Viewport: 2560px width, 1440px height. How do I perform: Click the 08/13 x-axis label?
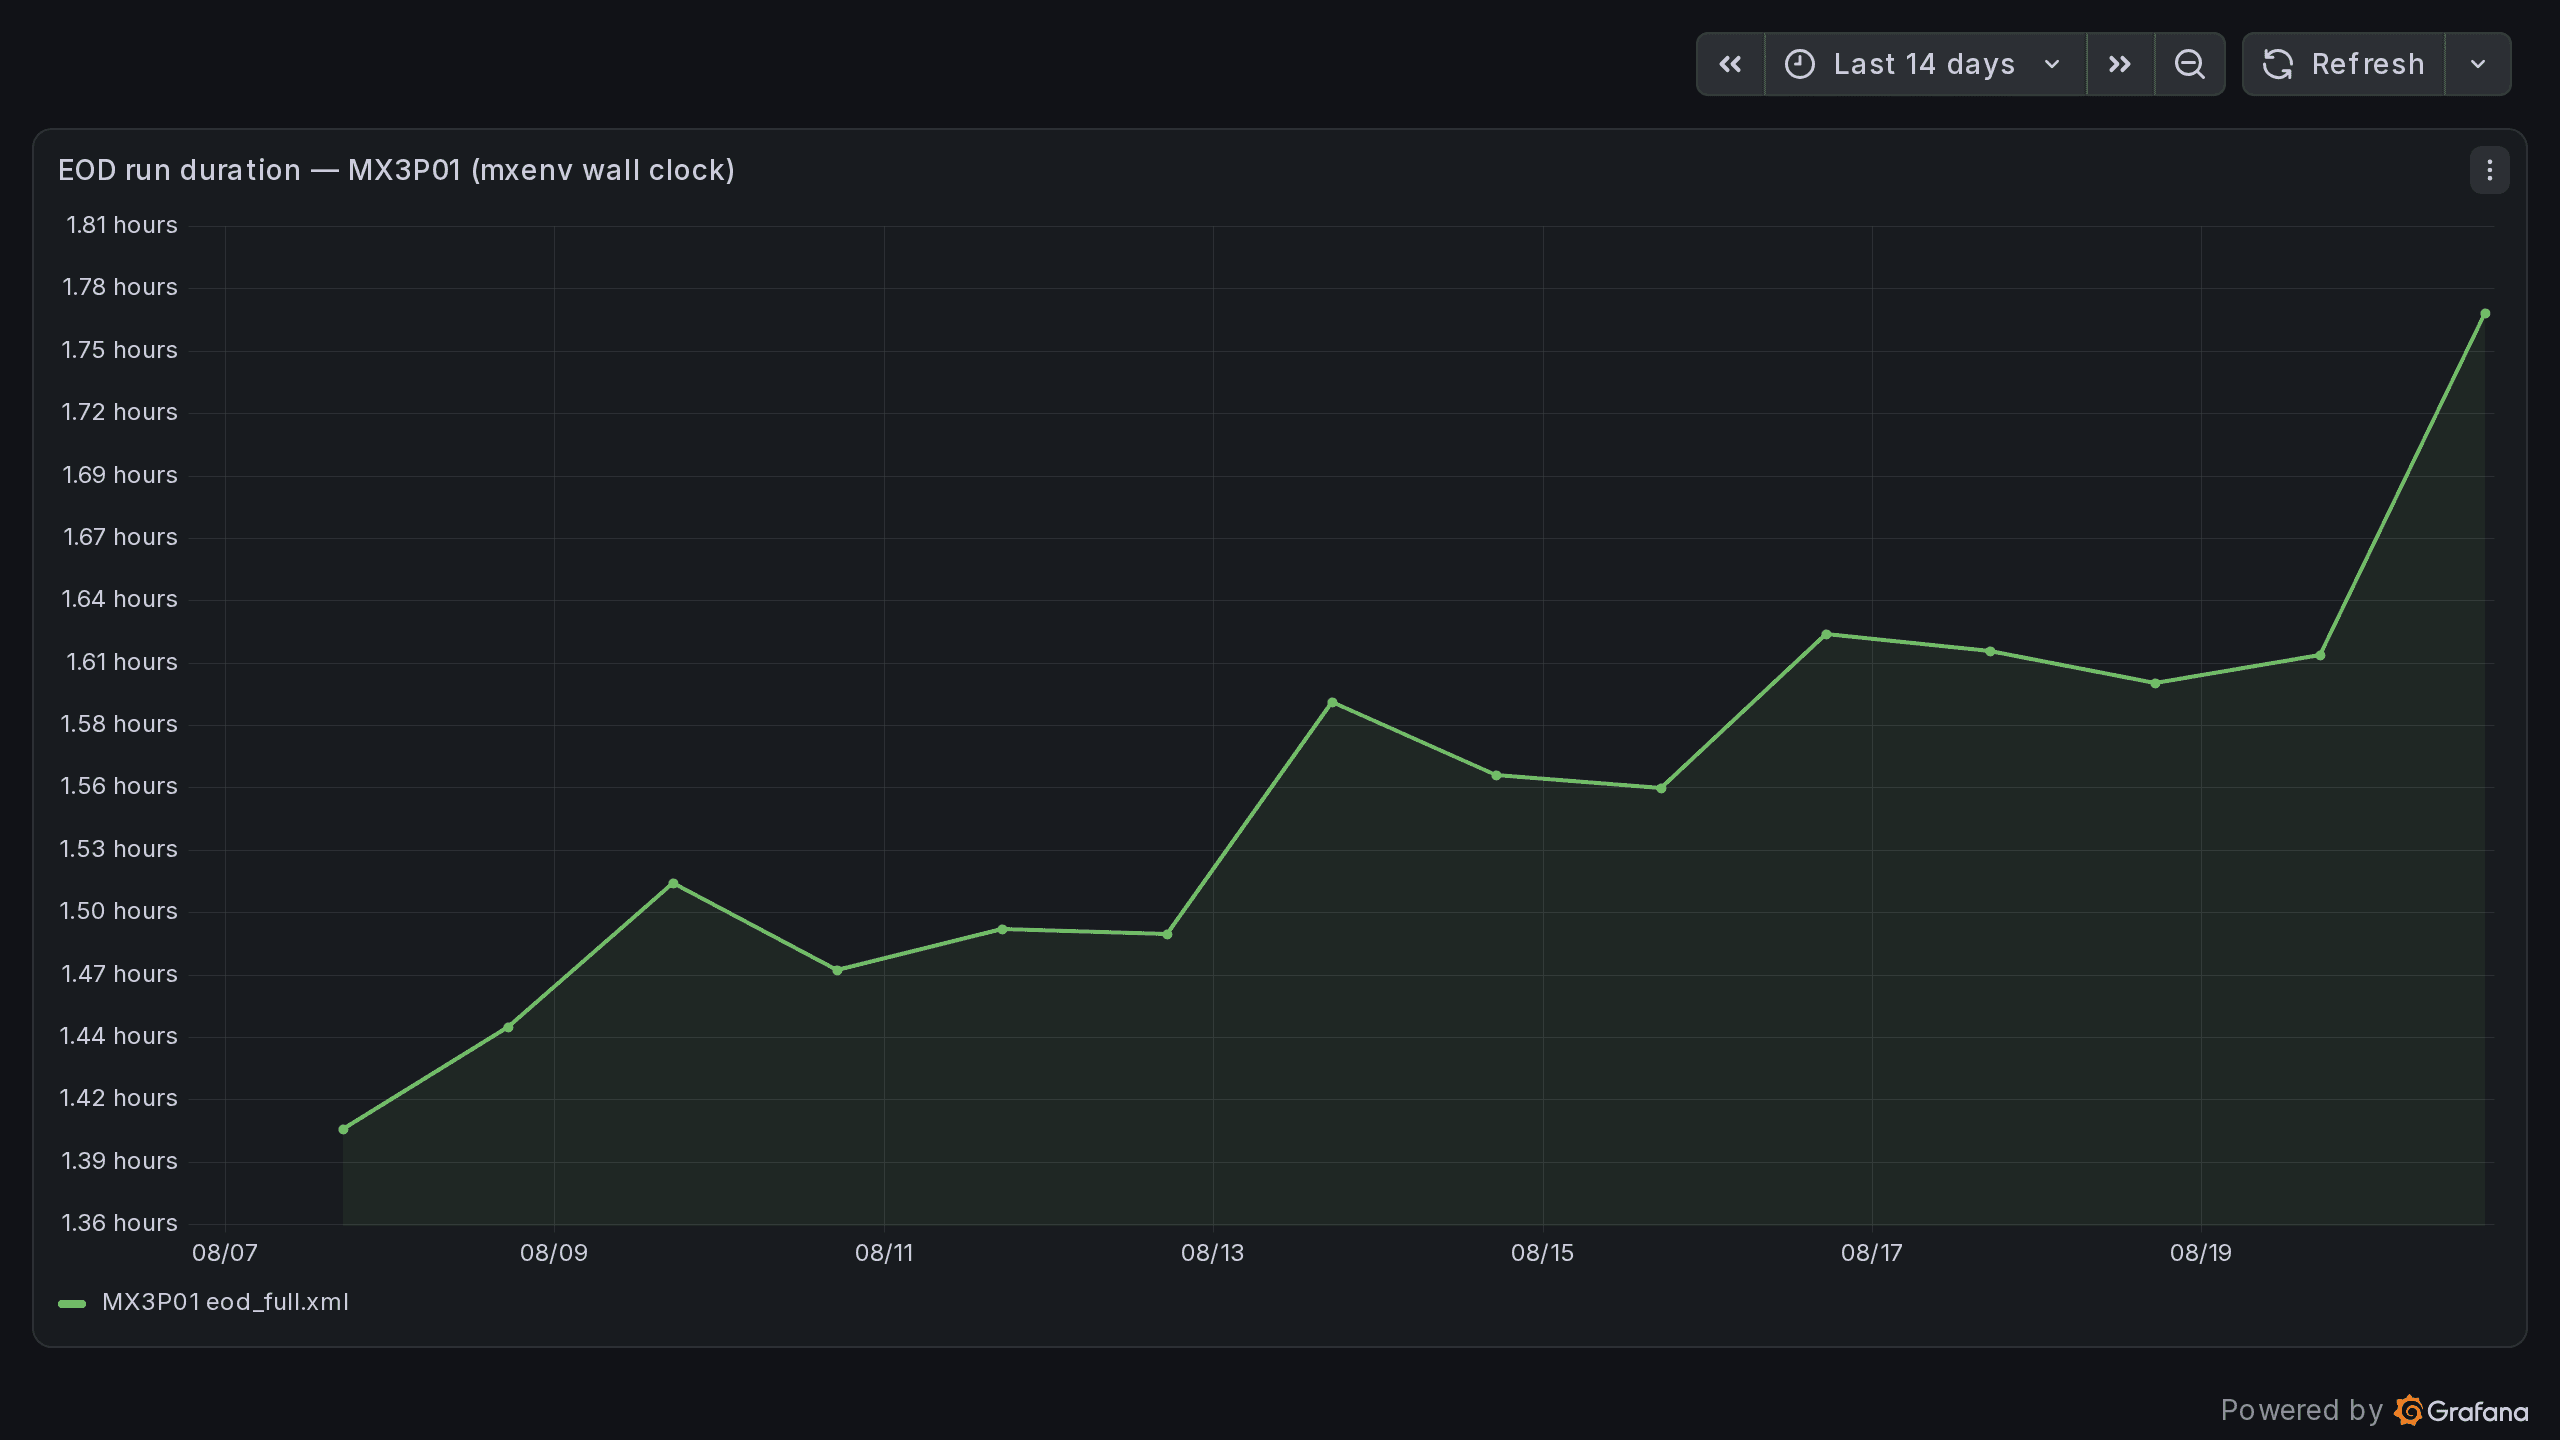(1212, 1253)
